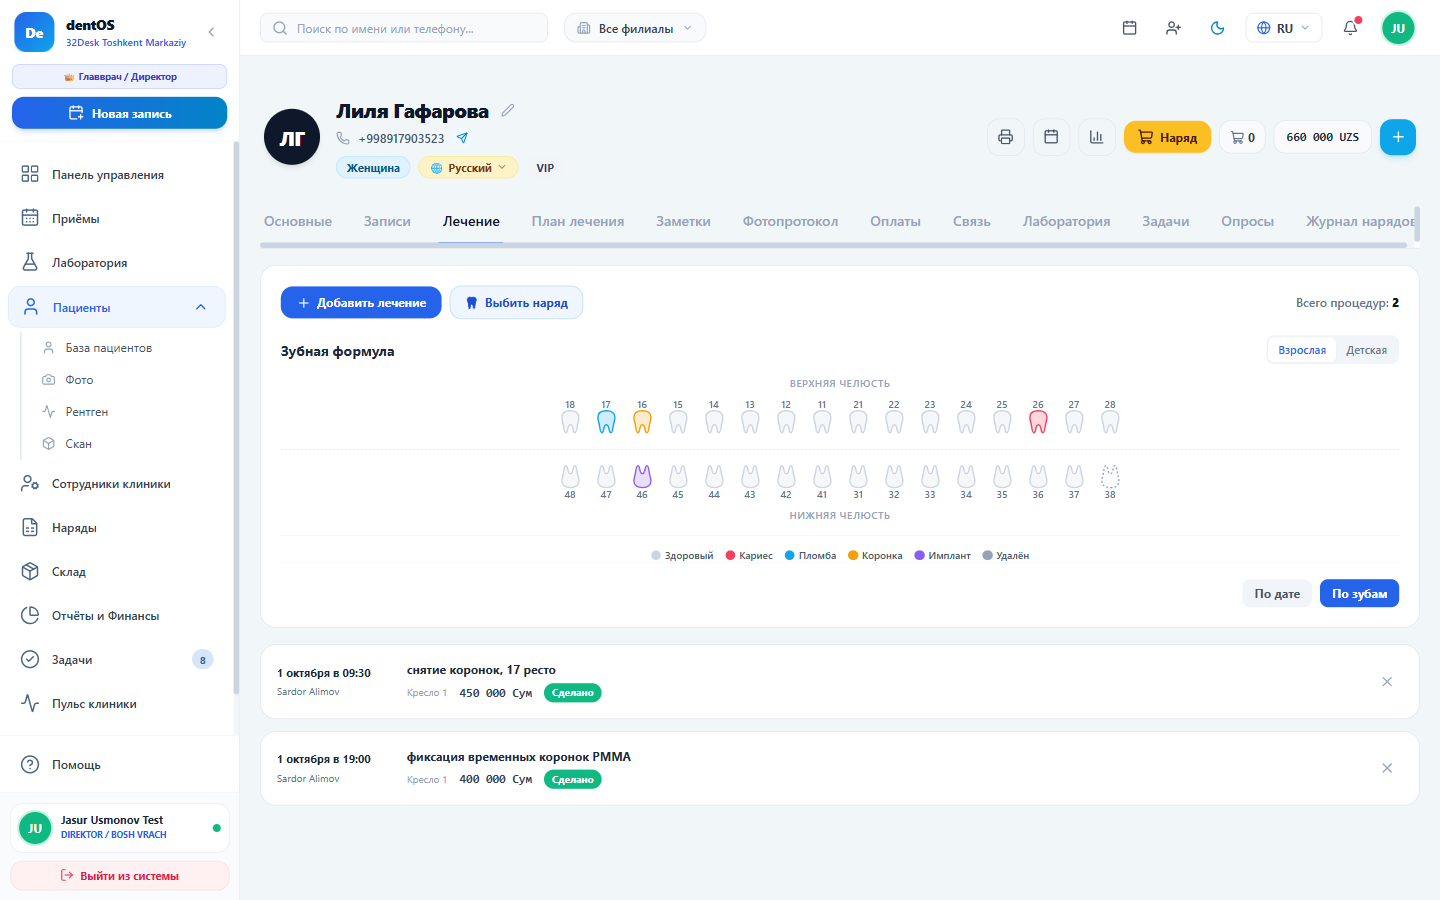
Task: Open the RU language selector
Action: click(x=1283, y=28)
